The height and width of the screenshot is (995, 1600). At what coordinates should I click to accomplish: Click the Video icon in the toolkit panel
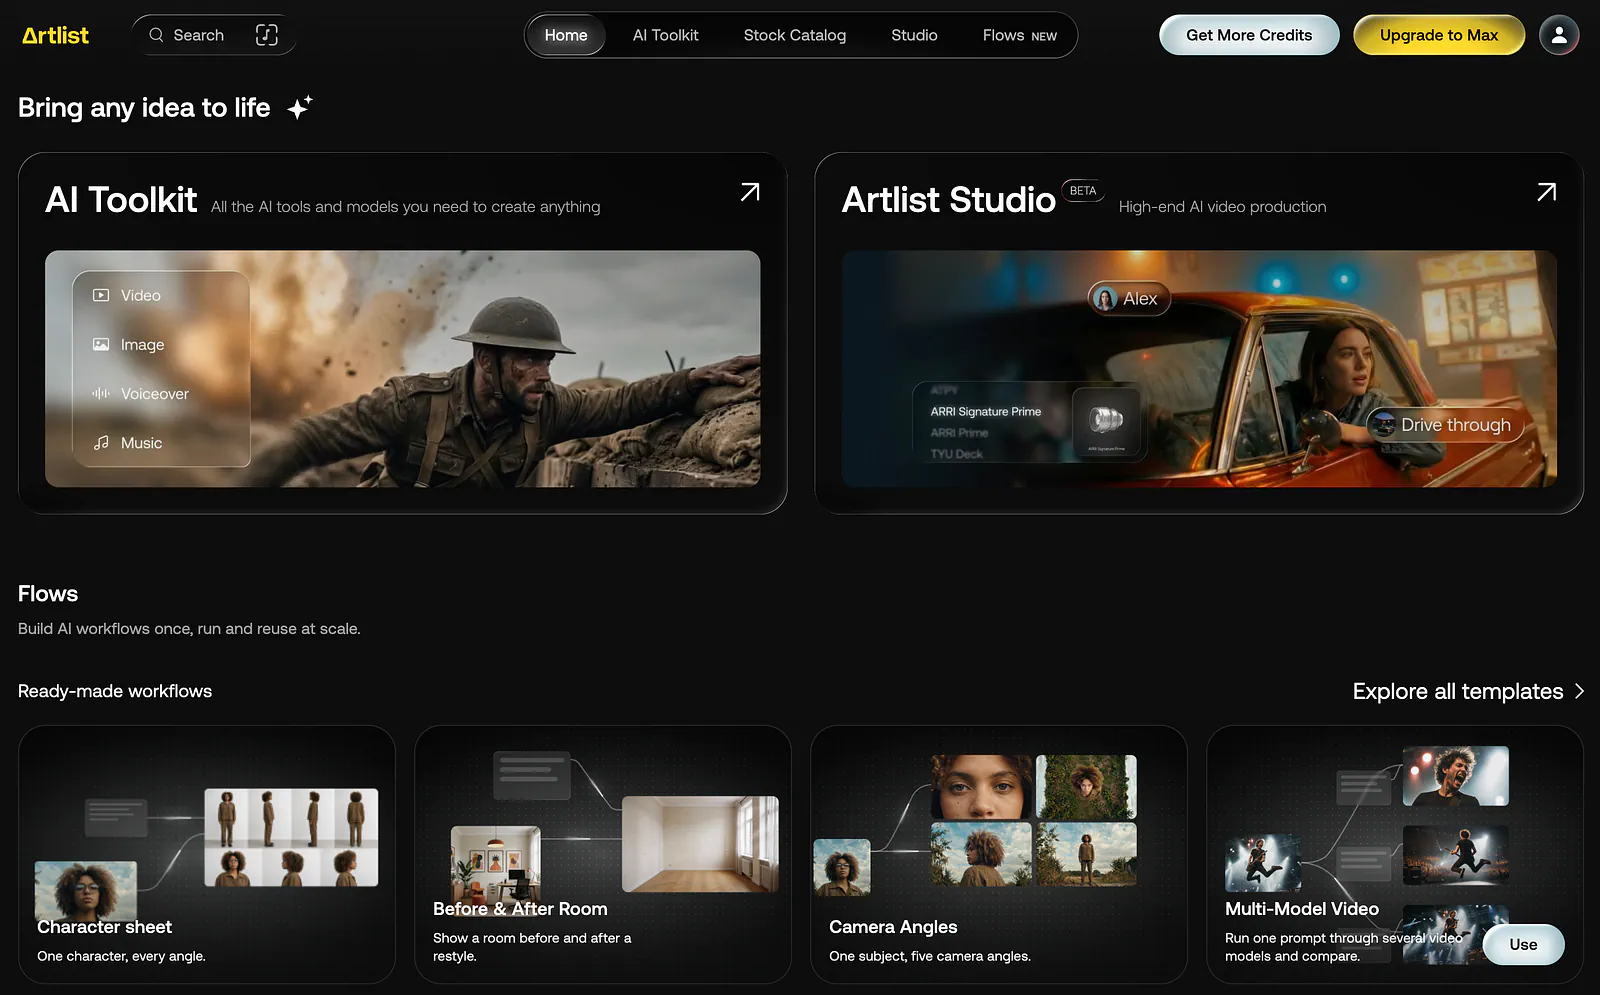pyautogui.click(x=101, y=295)
